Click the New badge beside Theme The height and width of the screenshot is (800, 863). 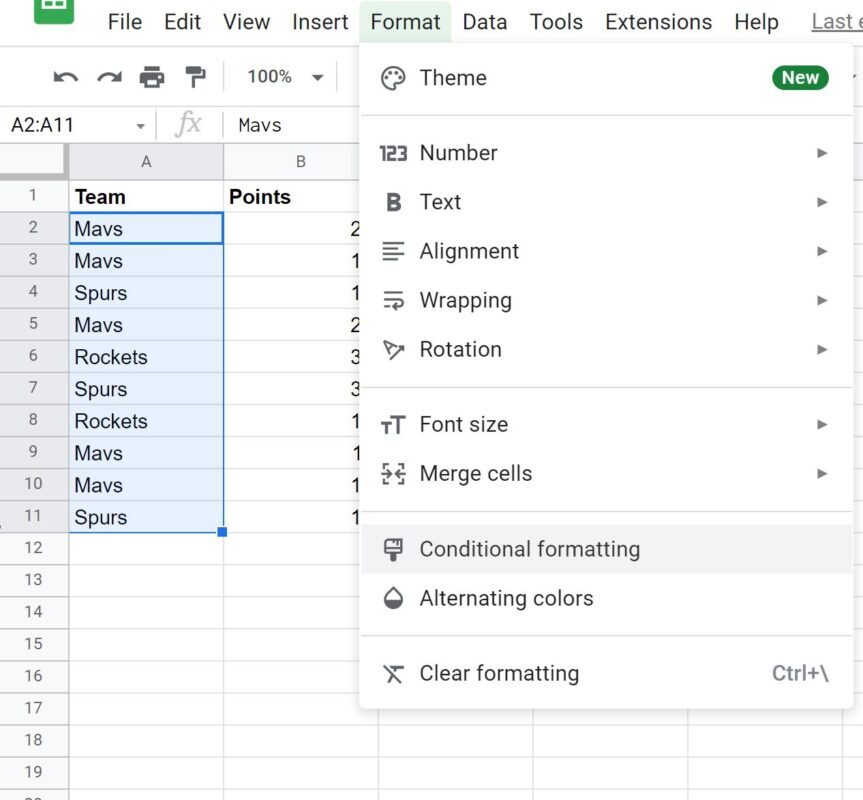[800, 78]
